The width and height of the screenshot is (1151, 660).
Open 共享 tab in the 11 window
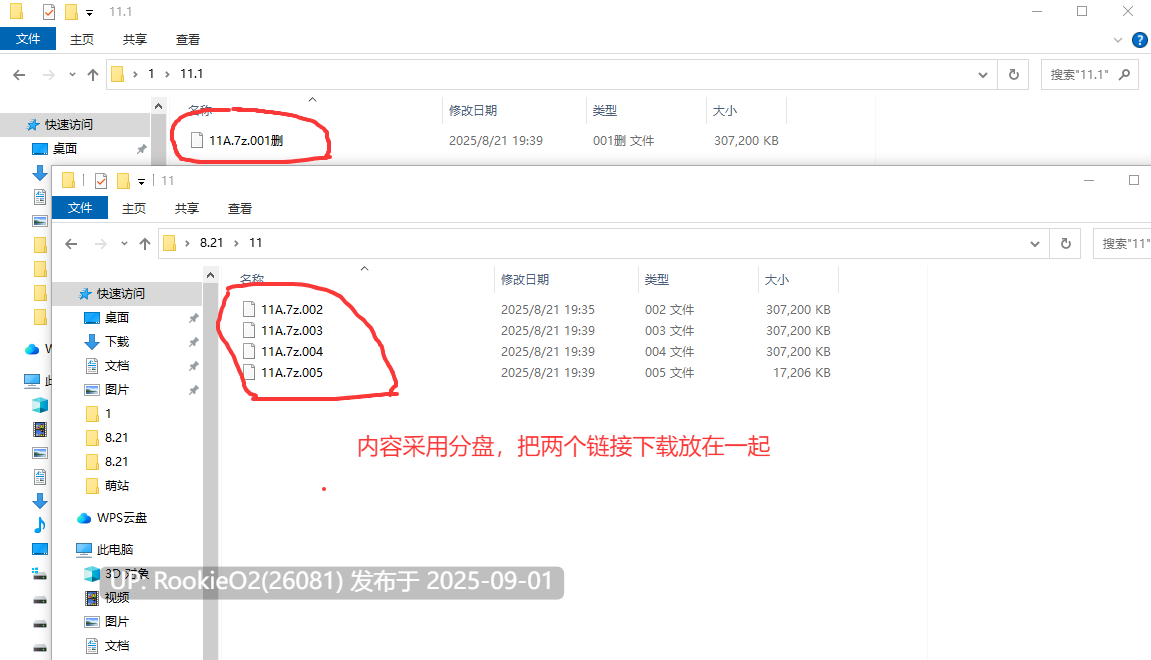(186, 208)
